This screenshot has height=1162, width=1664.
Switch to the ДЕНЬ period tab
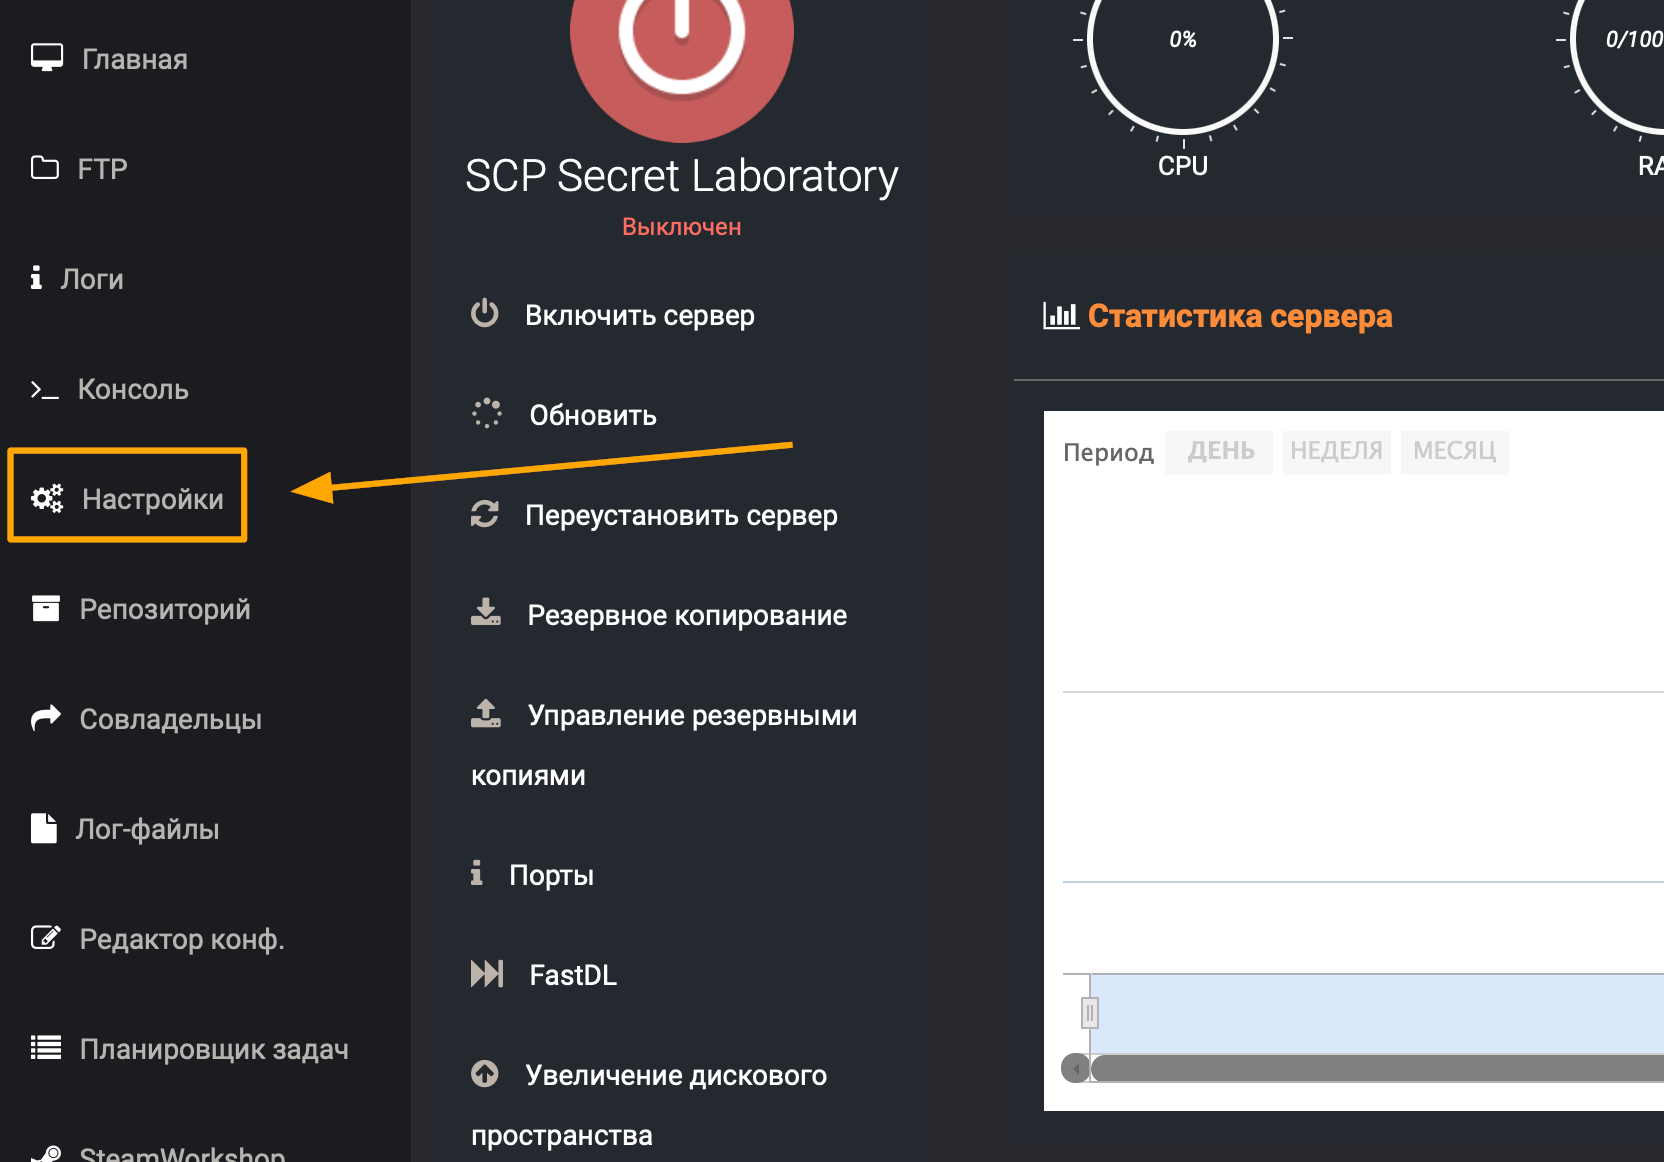point(1219,452)
